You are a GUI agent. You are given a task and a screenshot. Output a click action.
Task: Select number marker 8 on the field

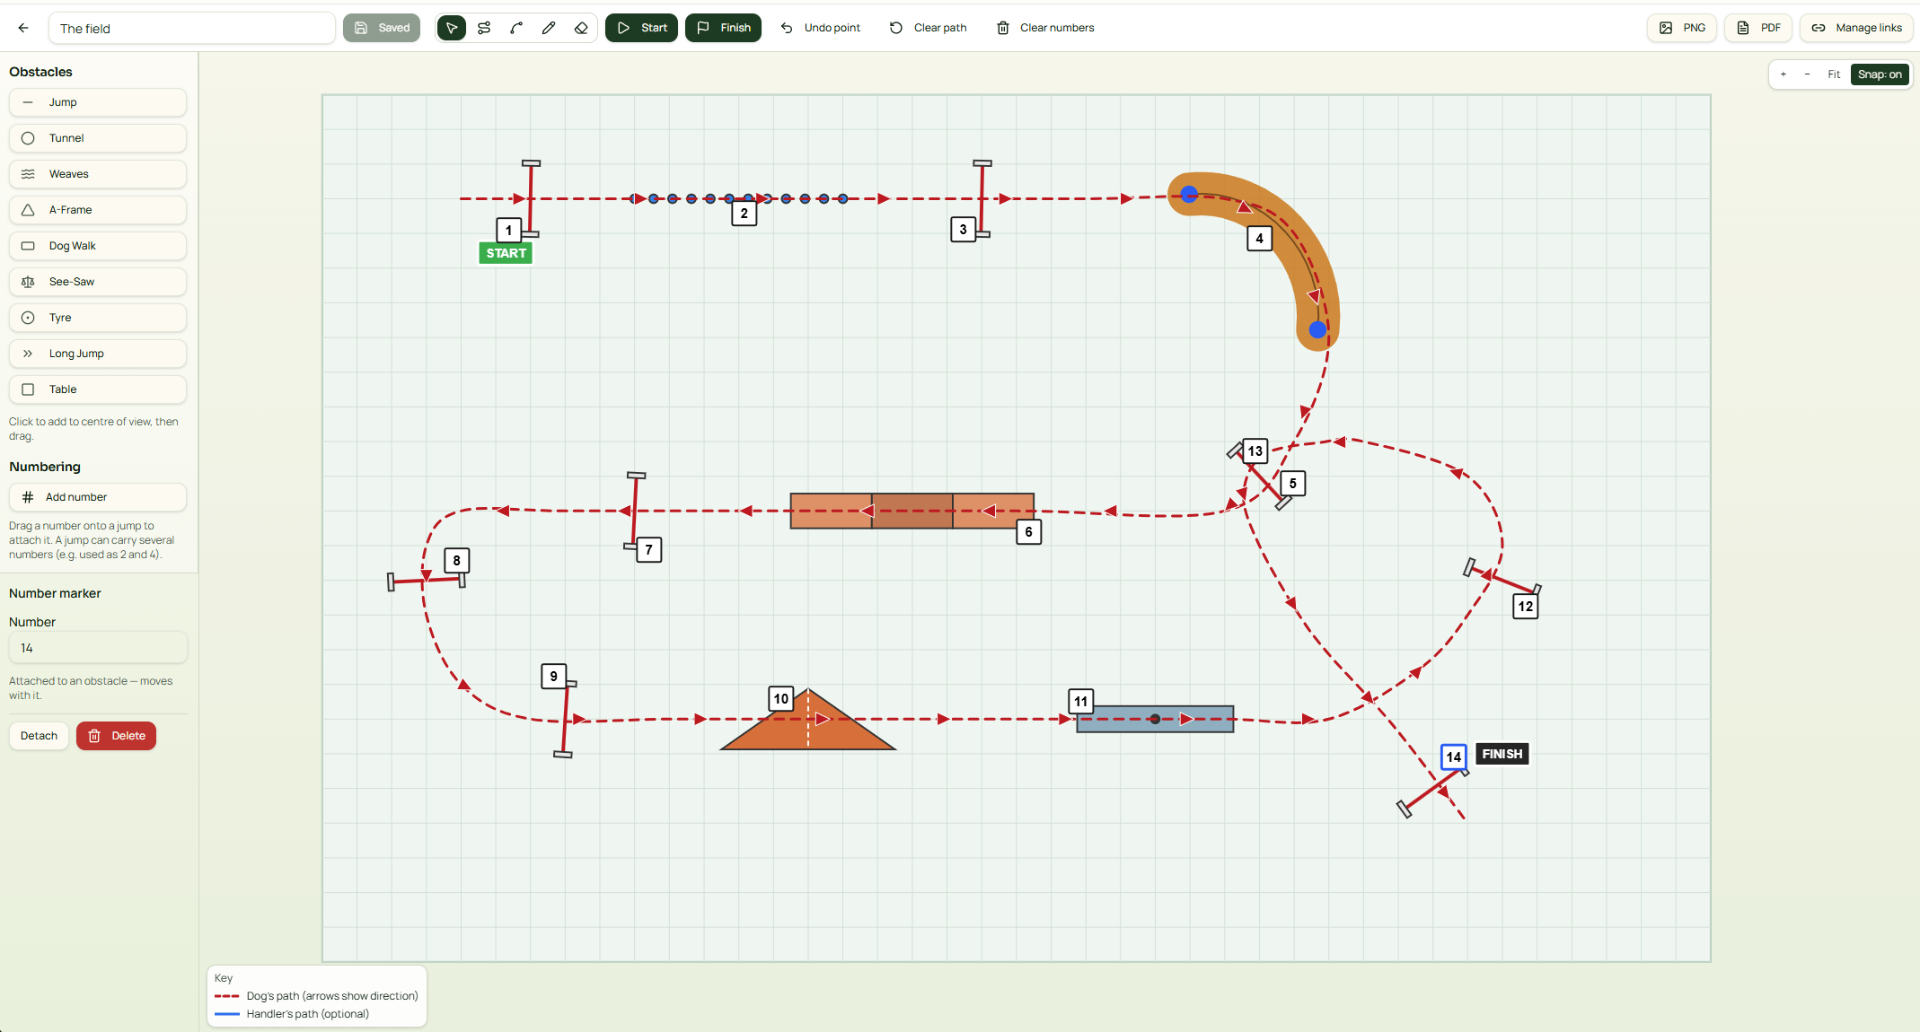(x=457, y=560)
